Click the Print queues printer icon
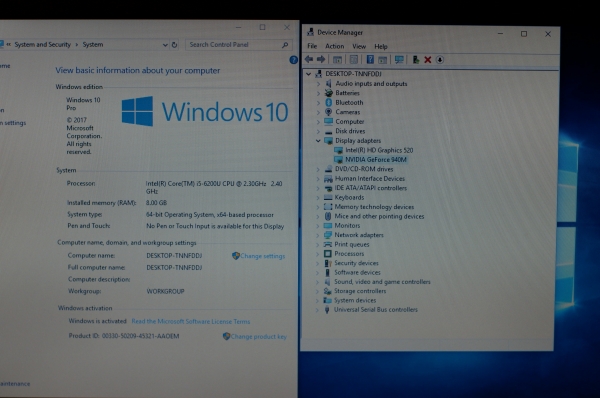This screenshot has height=398, width=600. pos(328,244)
